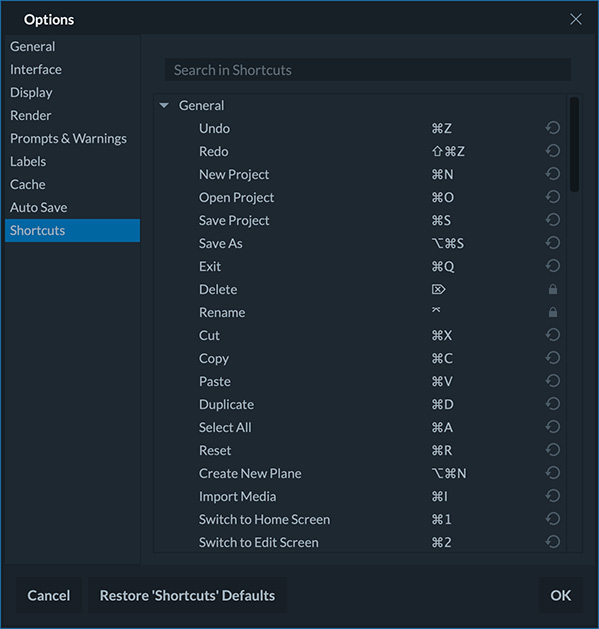
Task: Click the lock icon beside Delete
Action: click(553, 289)
